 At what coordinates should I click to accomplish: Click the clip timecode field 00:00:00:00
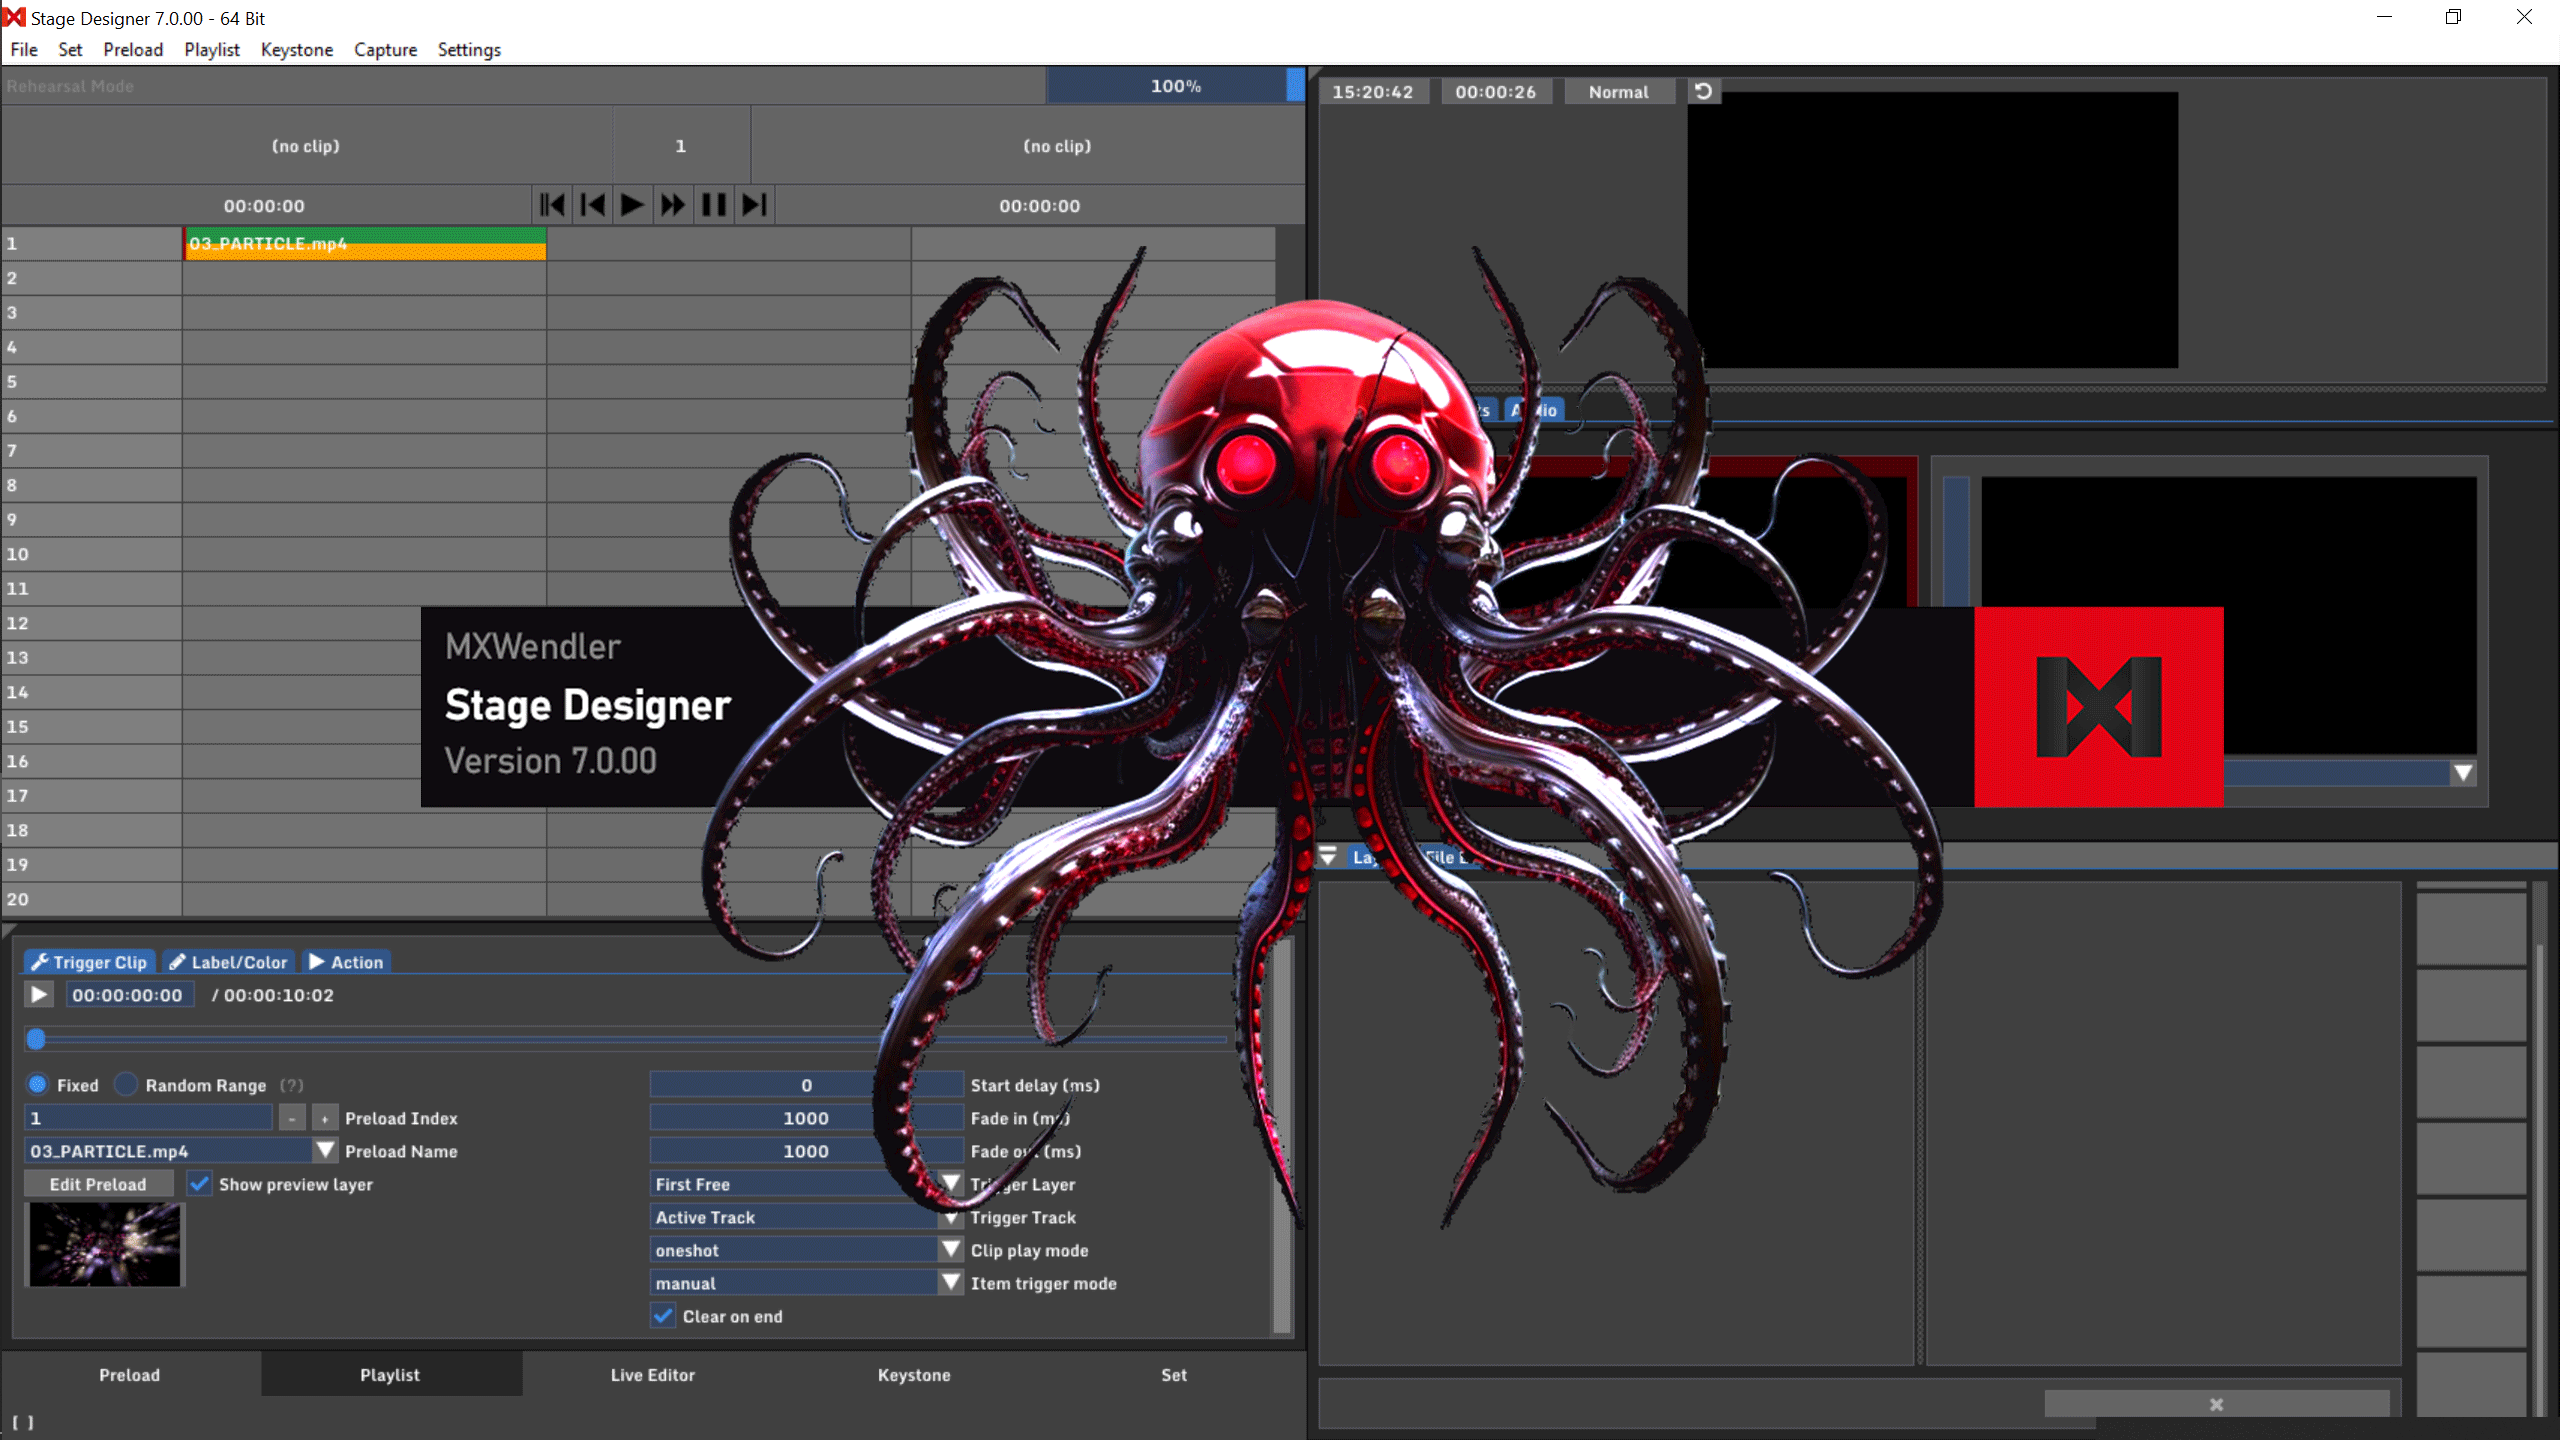pyautogui.click(x=128, y=995)
